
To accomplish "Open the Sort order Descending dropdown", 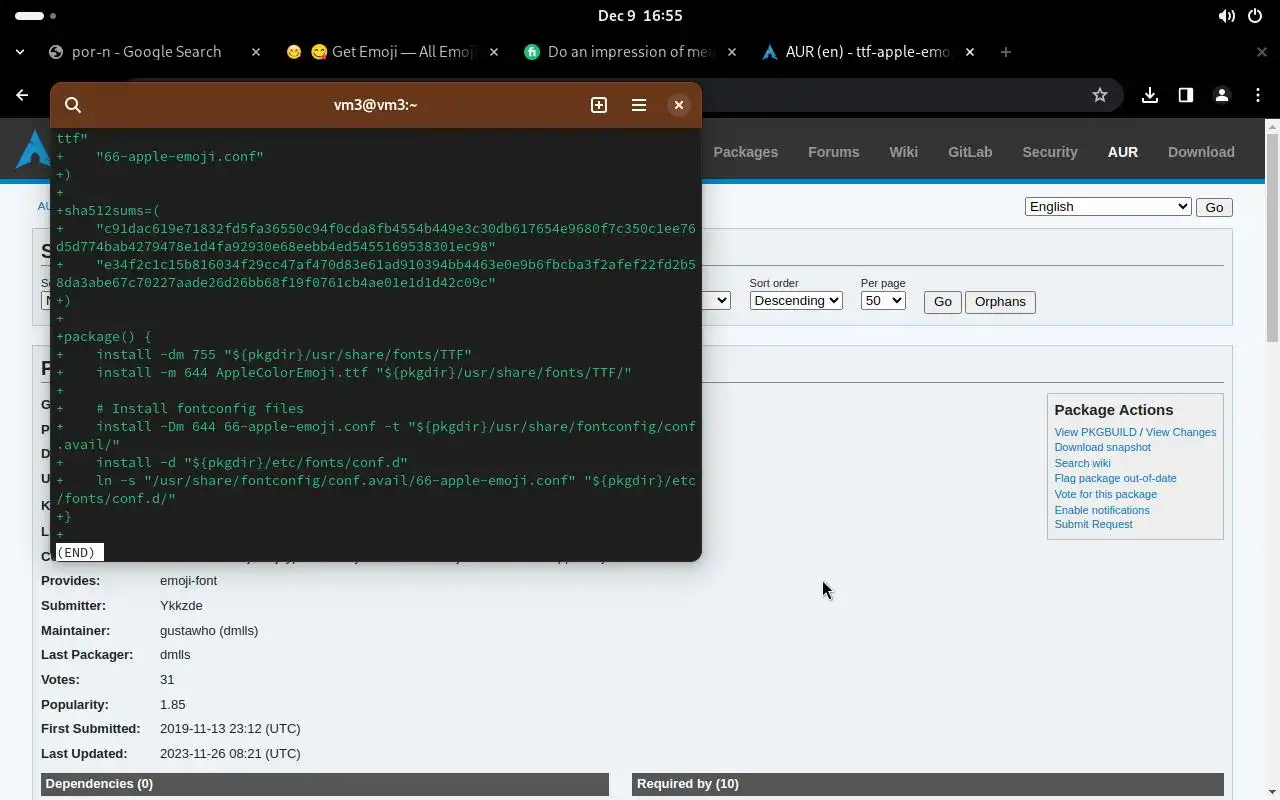I will pyautogui.click(x=796, y=300).
